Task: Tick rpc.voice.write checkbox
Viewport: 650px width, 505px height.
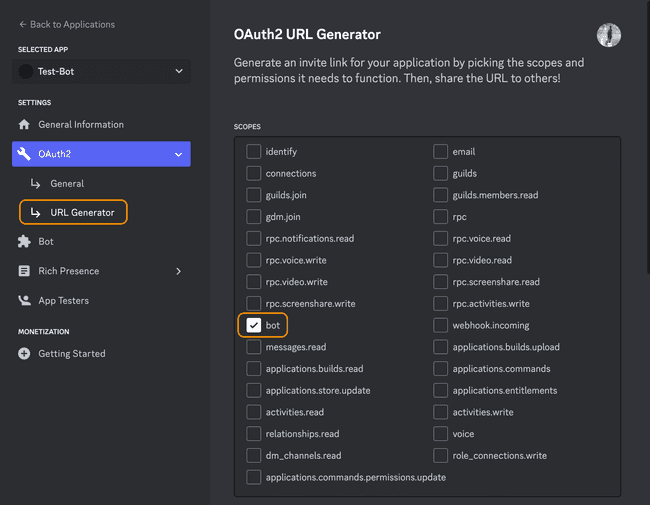Action: coord(254,260)
